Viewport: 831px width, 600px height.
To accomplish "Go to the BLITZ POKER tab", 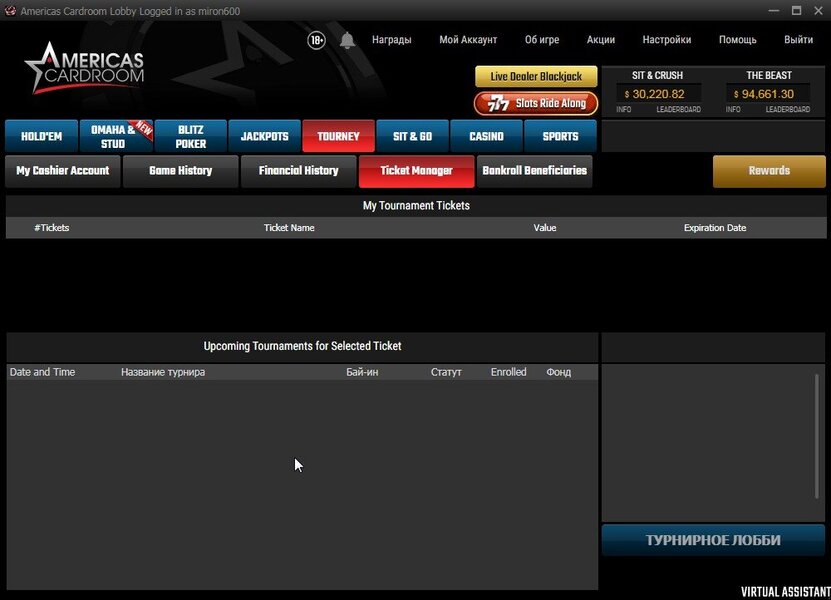I will [191, 137].
